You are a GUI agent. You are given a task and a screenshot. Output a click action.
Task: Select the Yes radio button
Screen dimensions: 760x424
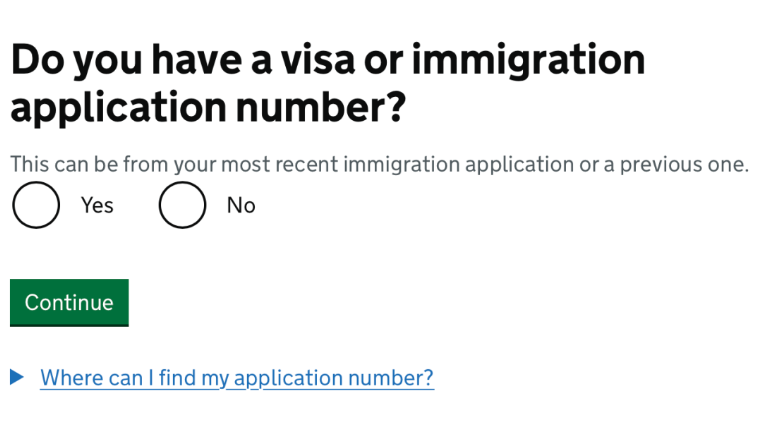36,205
